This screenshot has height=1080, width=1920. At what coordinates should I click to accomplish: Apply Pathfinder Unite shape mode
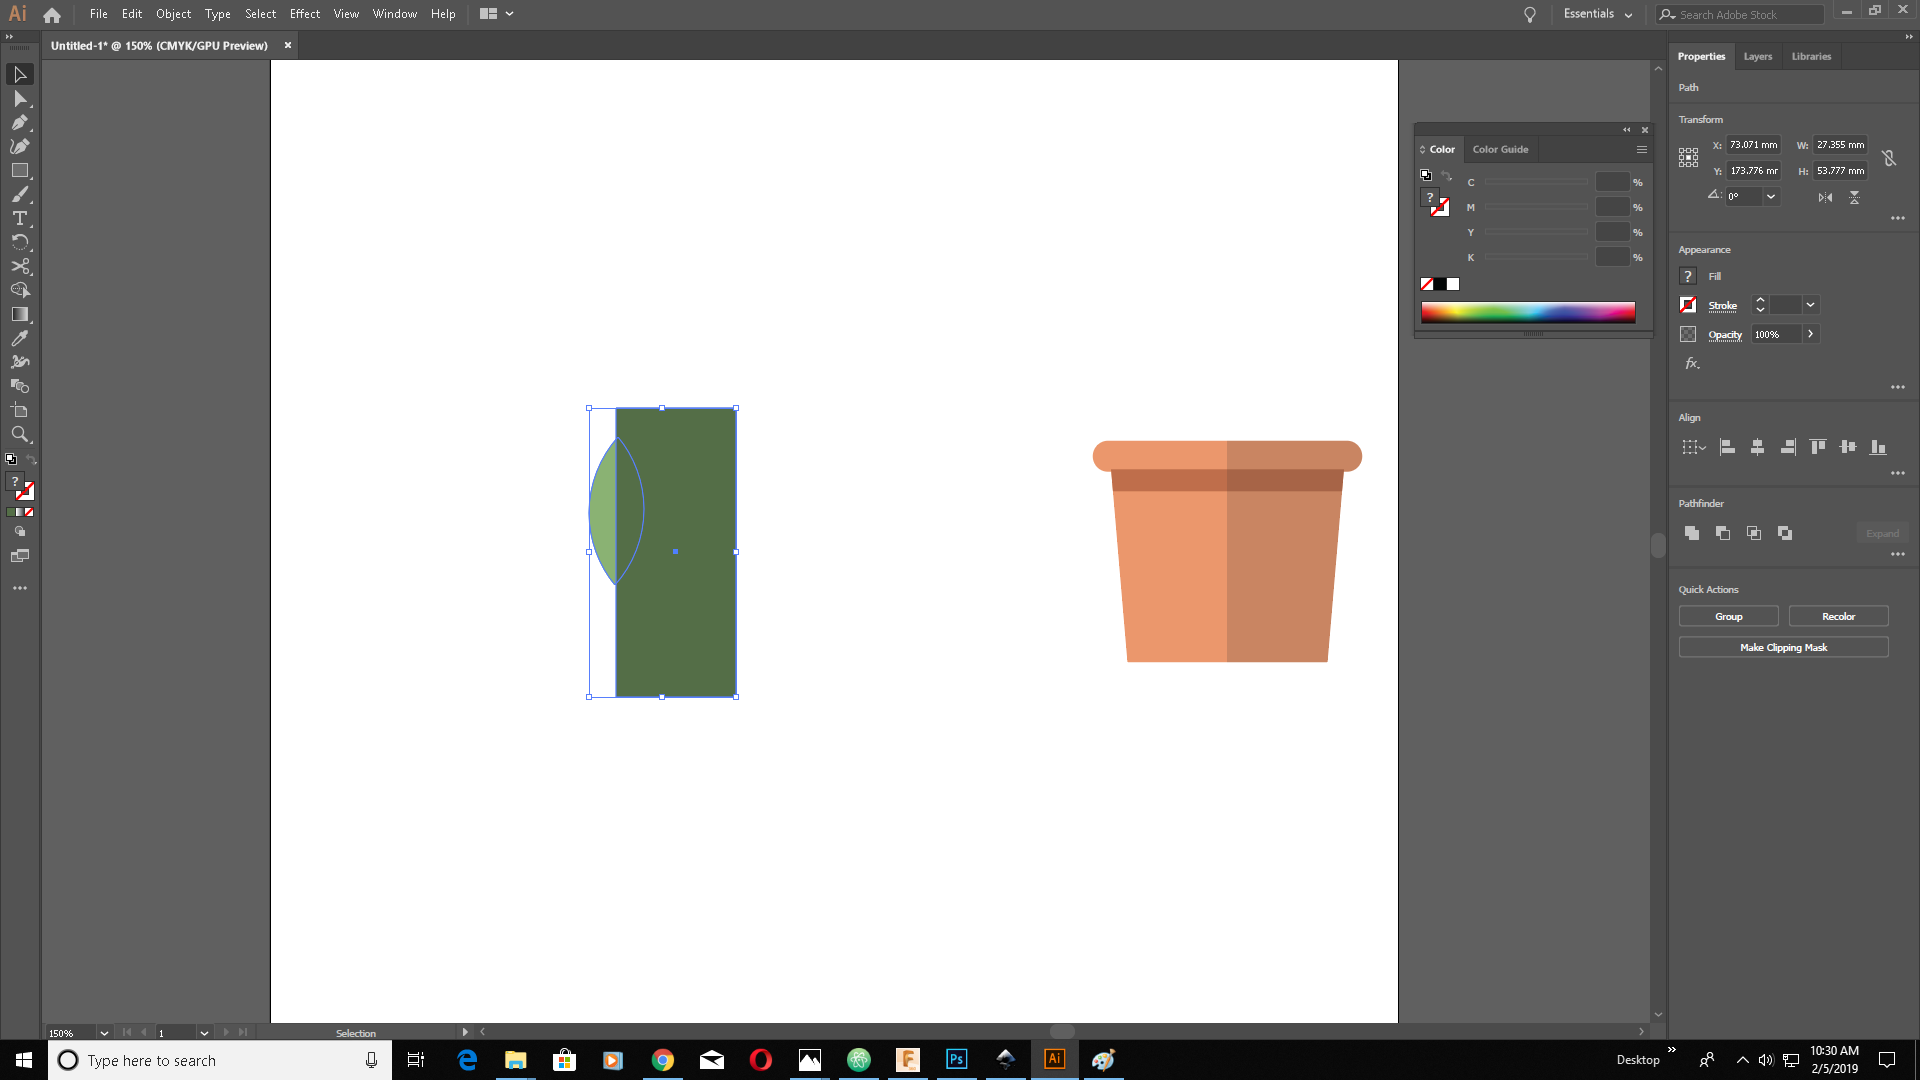point(1692,533)
